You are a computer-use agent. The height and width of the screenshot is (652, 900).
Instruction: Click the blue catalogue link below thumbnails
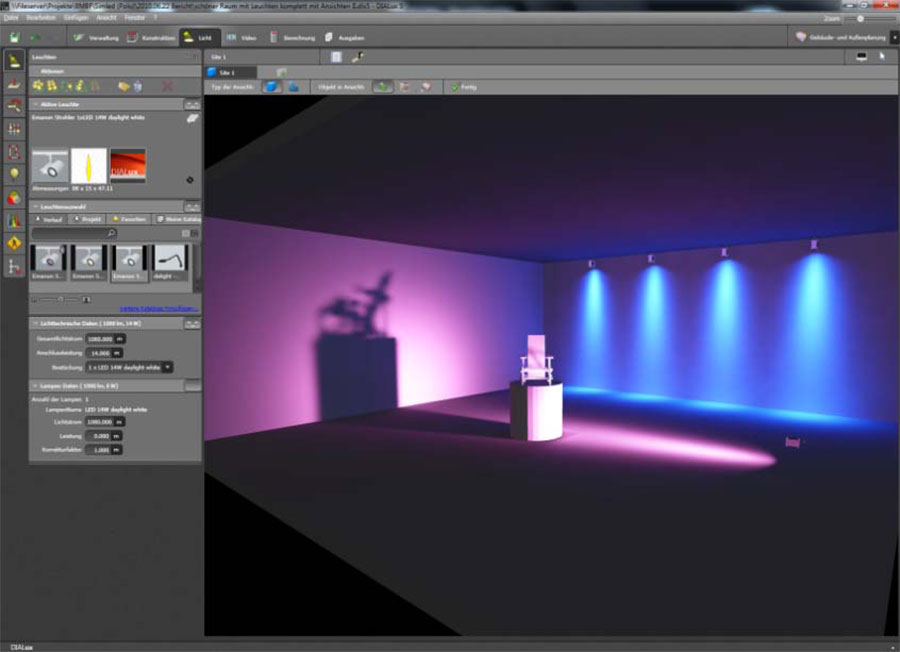pyautogui.click(x=158, y=309)
